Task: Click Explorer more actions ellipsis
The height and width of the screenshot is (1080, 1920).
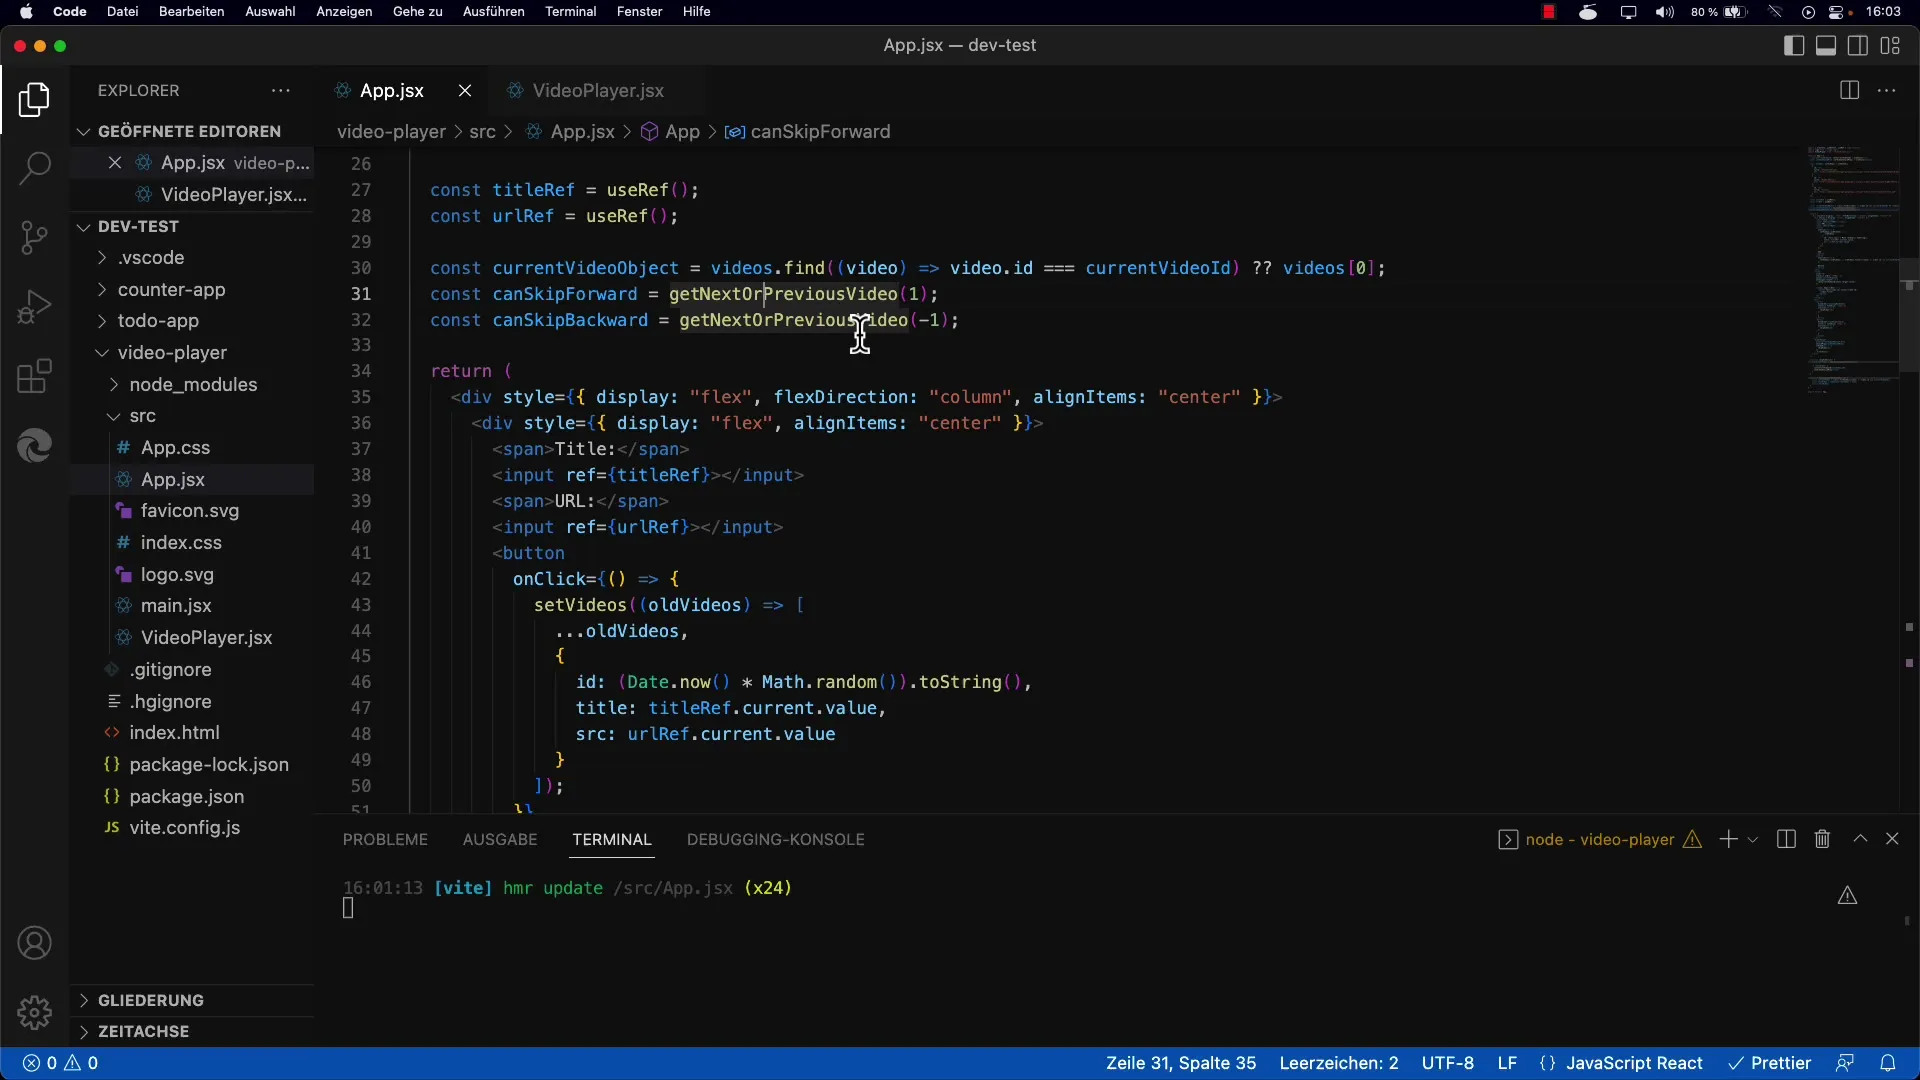Action: coord(281,90)
